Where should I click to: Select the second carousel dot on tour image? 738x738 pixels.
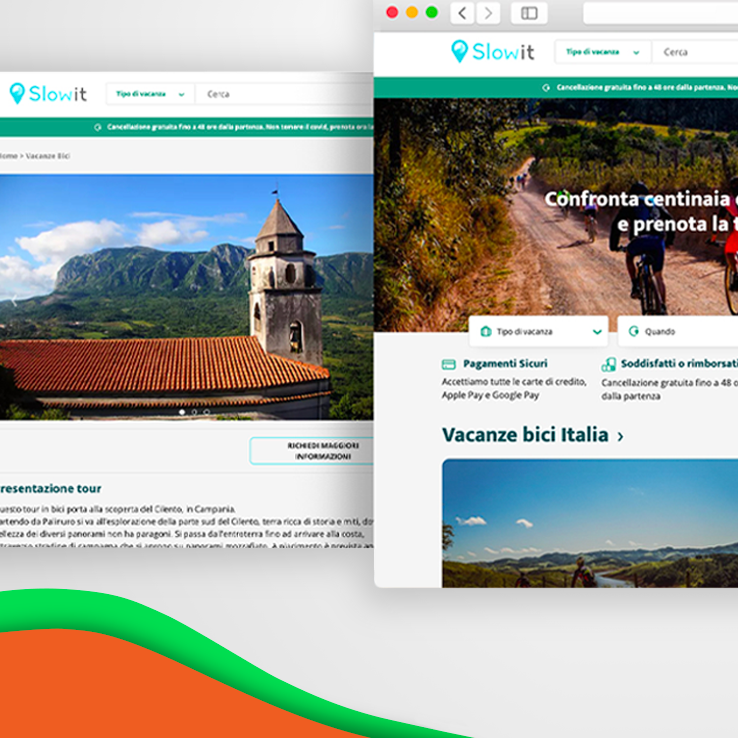pos(194,412)
